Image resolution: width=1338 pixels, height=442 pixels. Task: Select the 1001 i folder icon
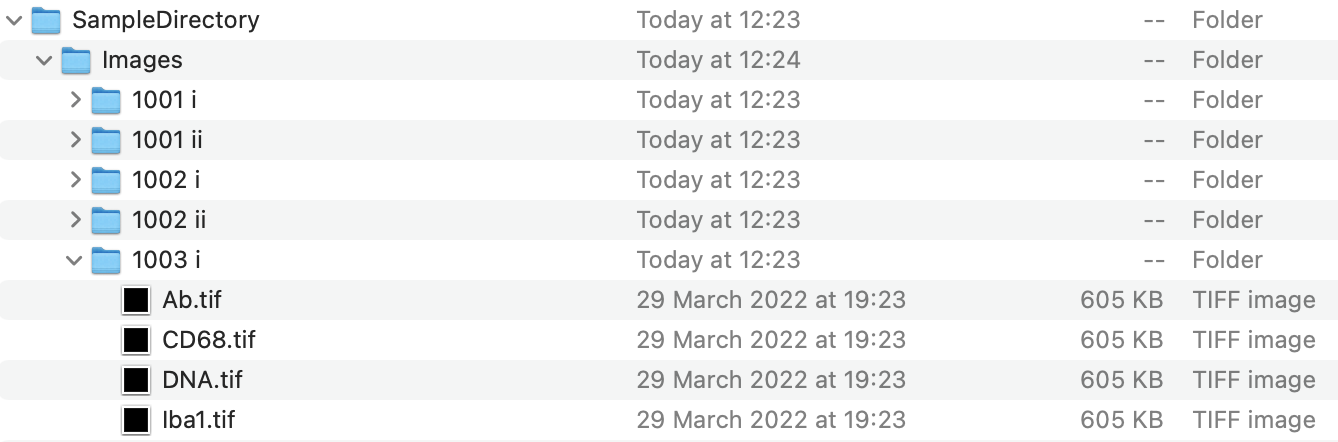pyautogui.click(x=106, y=100)
